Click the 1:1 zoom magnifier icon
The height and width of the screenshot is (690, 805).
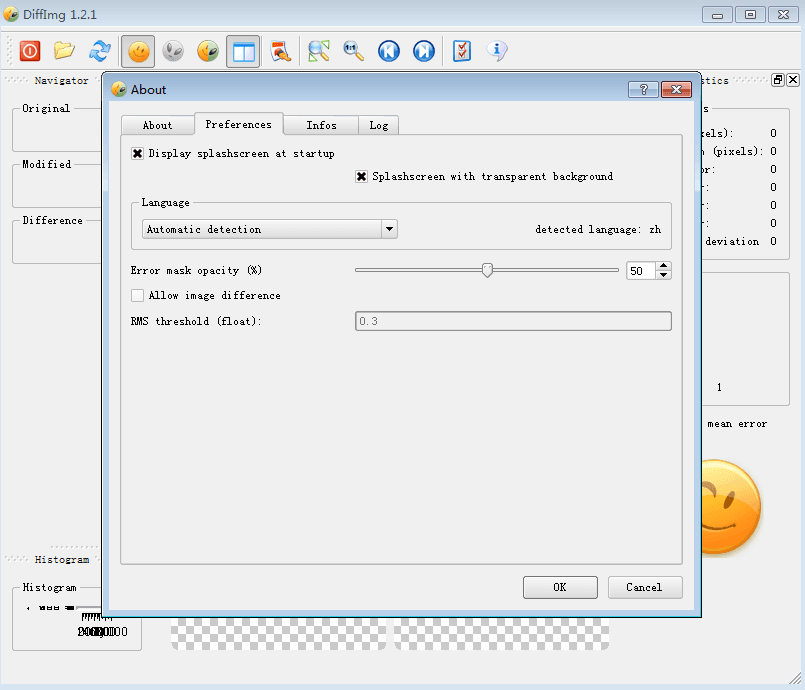[x=353, y=51]
